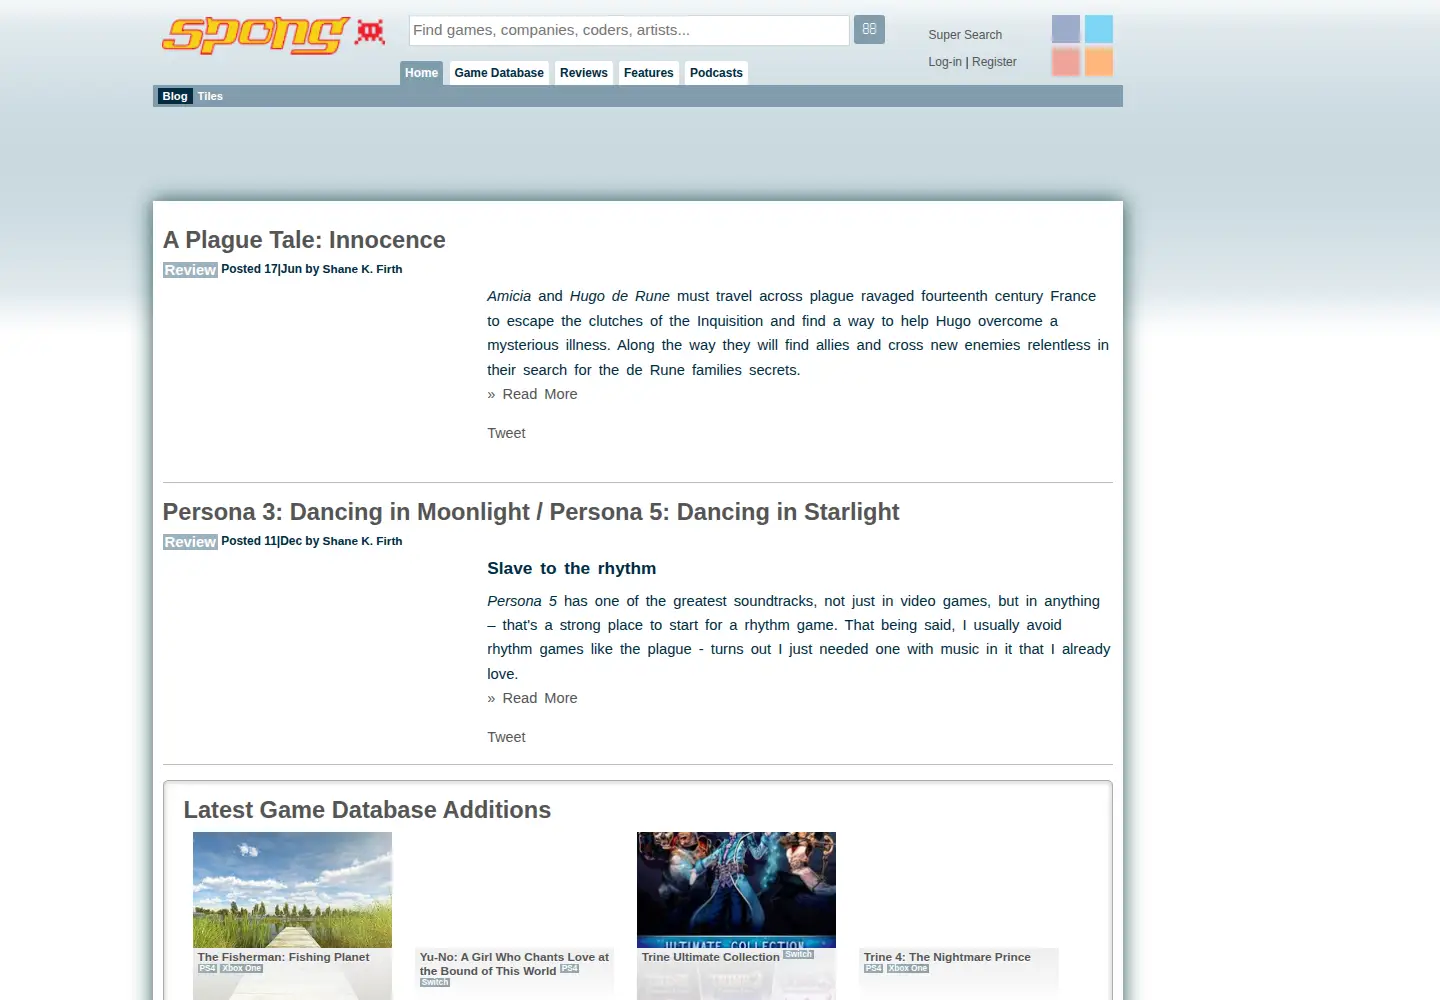This screenshot has height=1000, width=1440.
Task: Click 'Slave to the rhythm' heading
Action: (572, 568)
